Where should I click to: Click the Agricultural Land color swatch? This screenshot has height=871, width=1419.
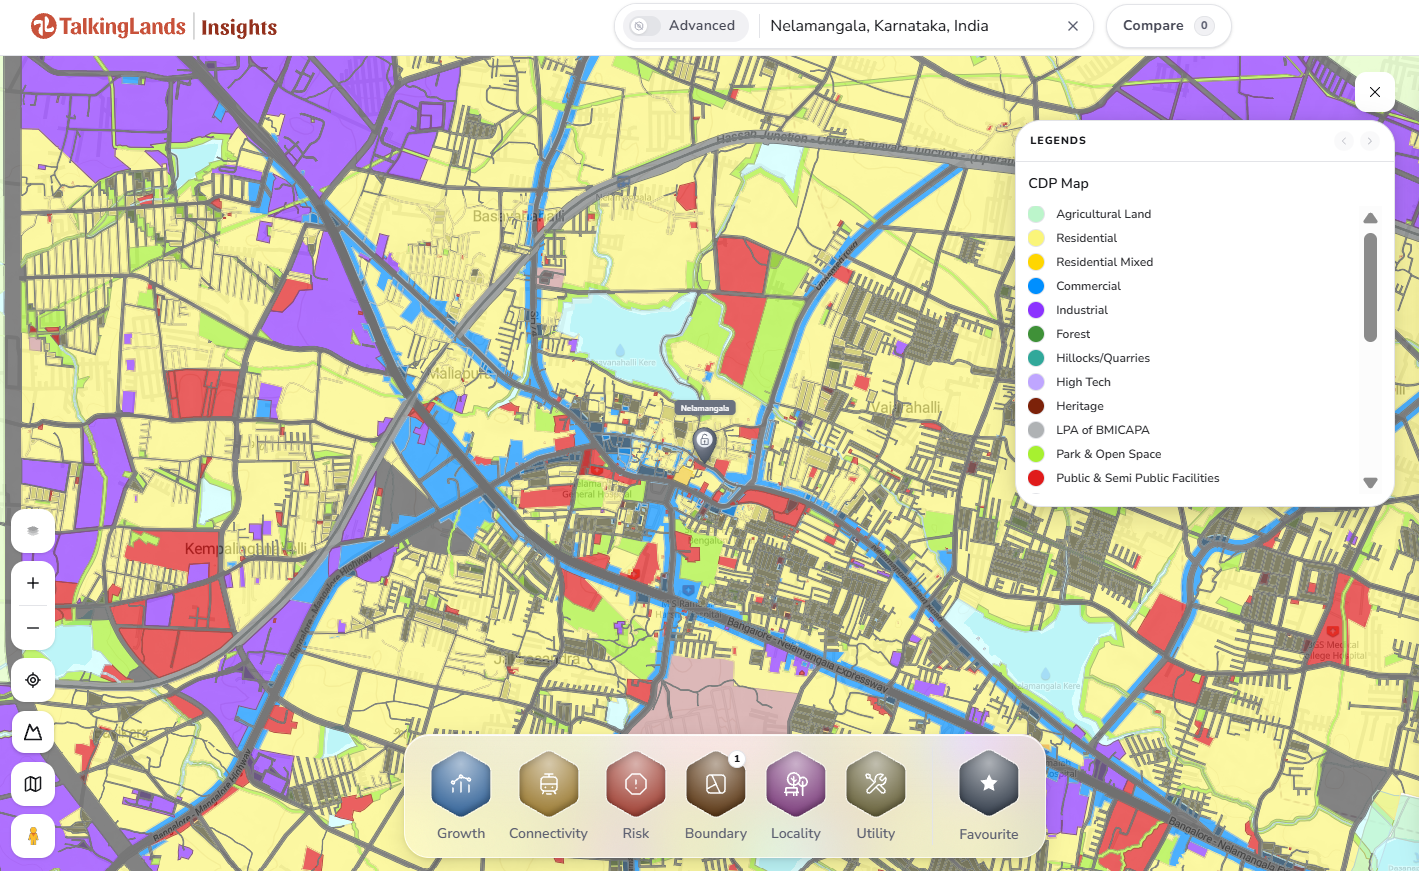pyautogui.click(x=1036, y=214)
